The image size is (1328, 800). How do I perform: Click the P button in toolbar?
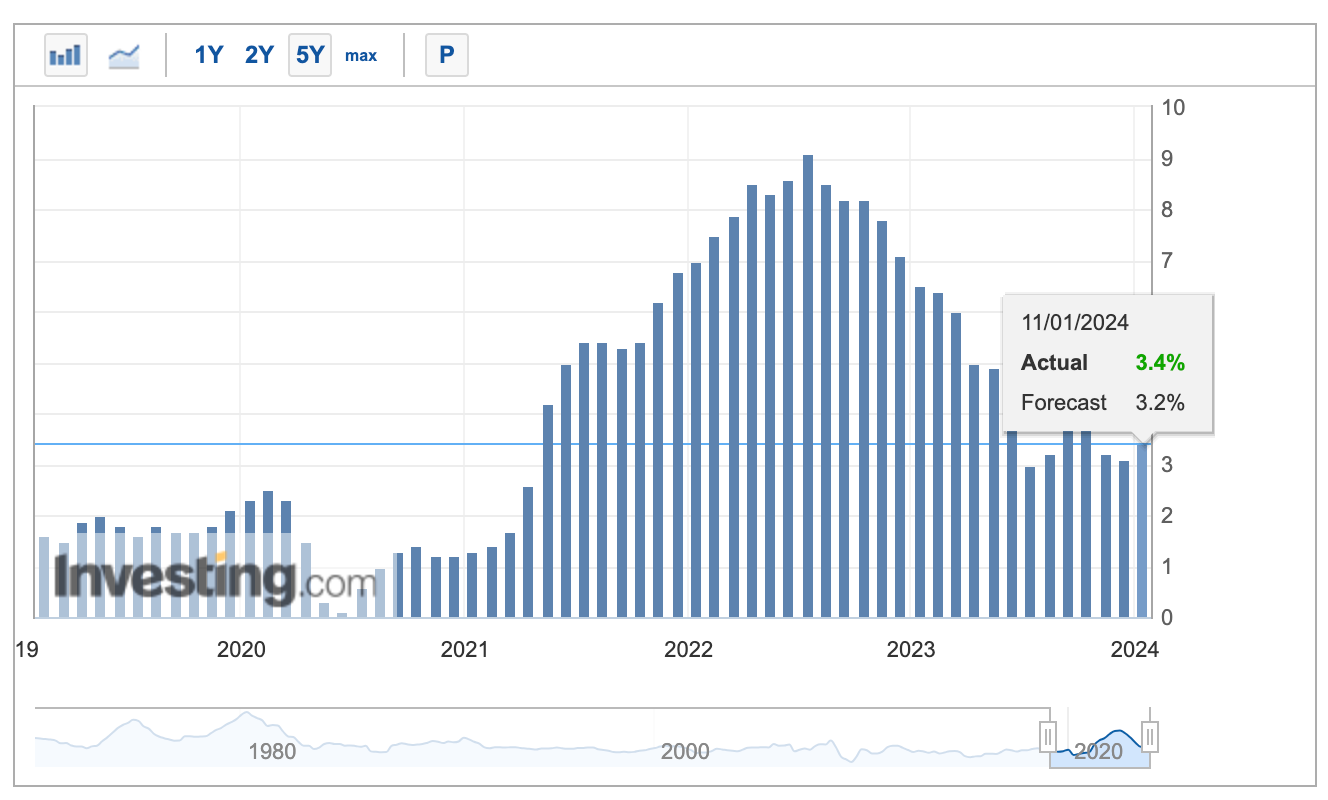pos(447,55)
